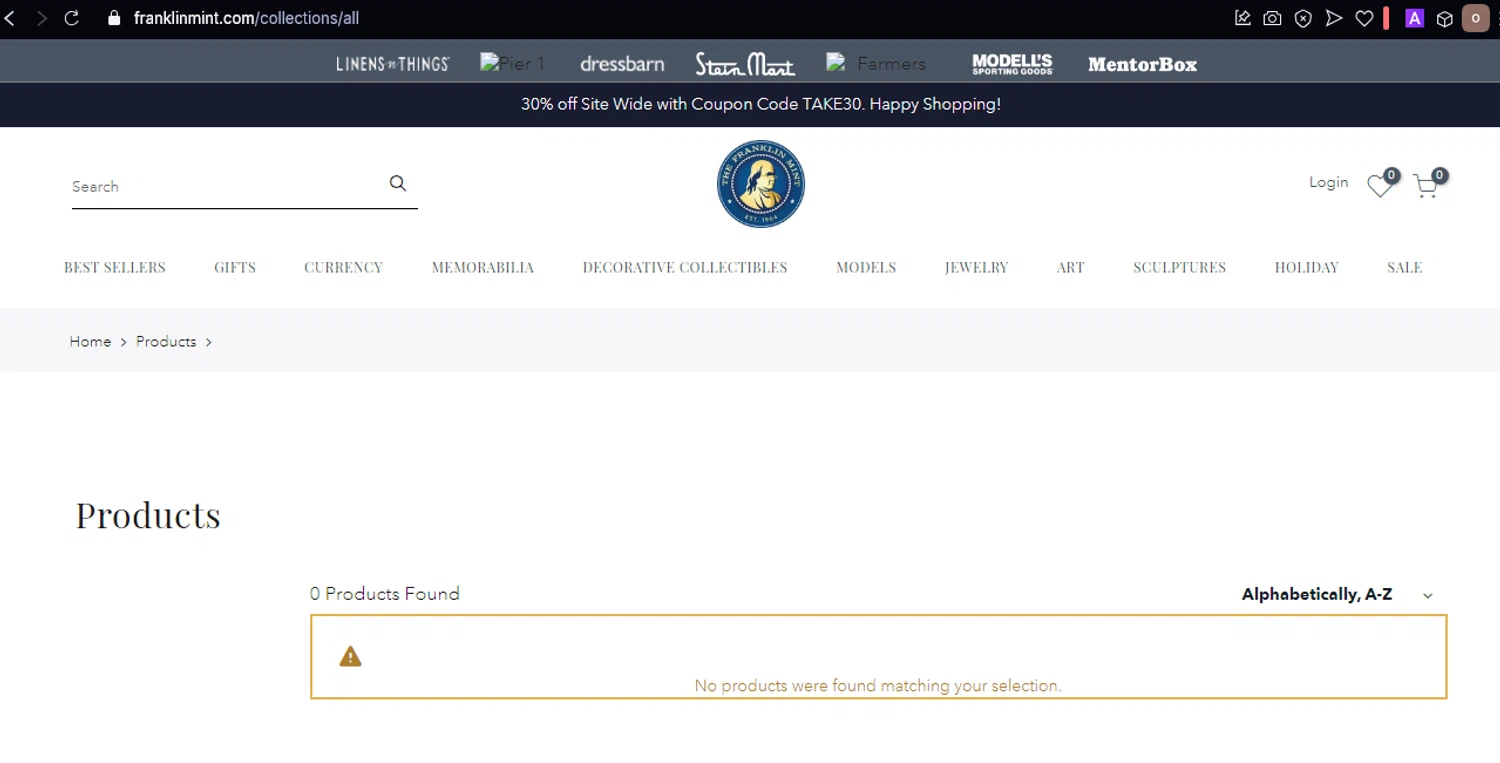
Task: Click the shield X blocker icon
Action: tap(1303, 18)
